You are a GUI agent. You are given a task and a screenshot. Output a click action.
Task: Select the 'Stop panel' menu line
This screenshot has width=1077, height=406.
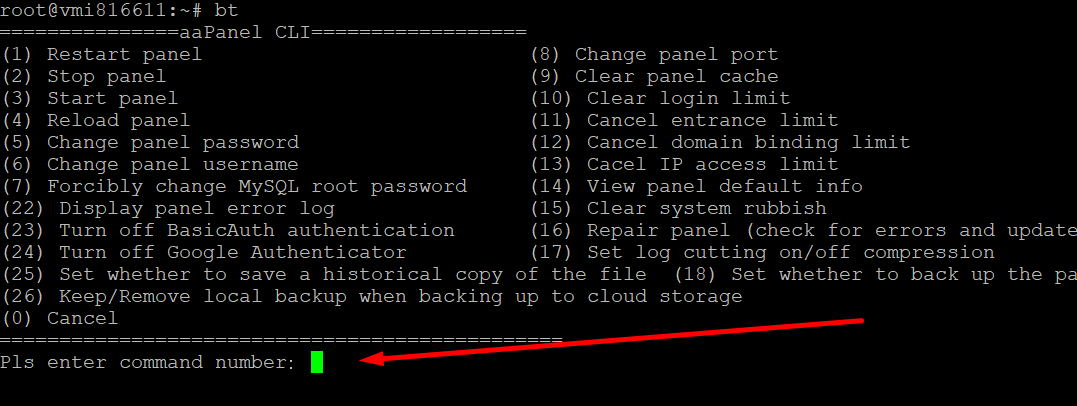coord(84,76)
